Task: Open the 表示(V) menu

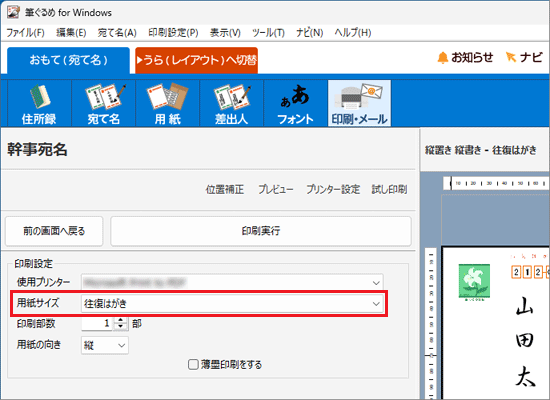Action: coord(225,33)
